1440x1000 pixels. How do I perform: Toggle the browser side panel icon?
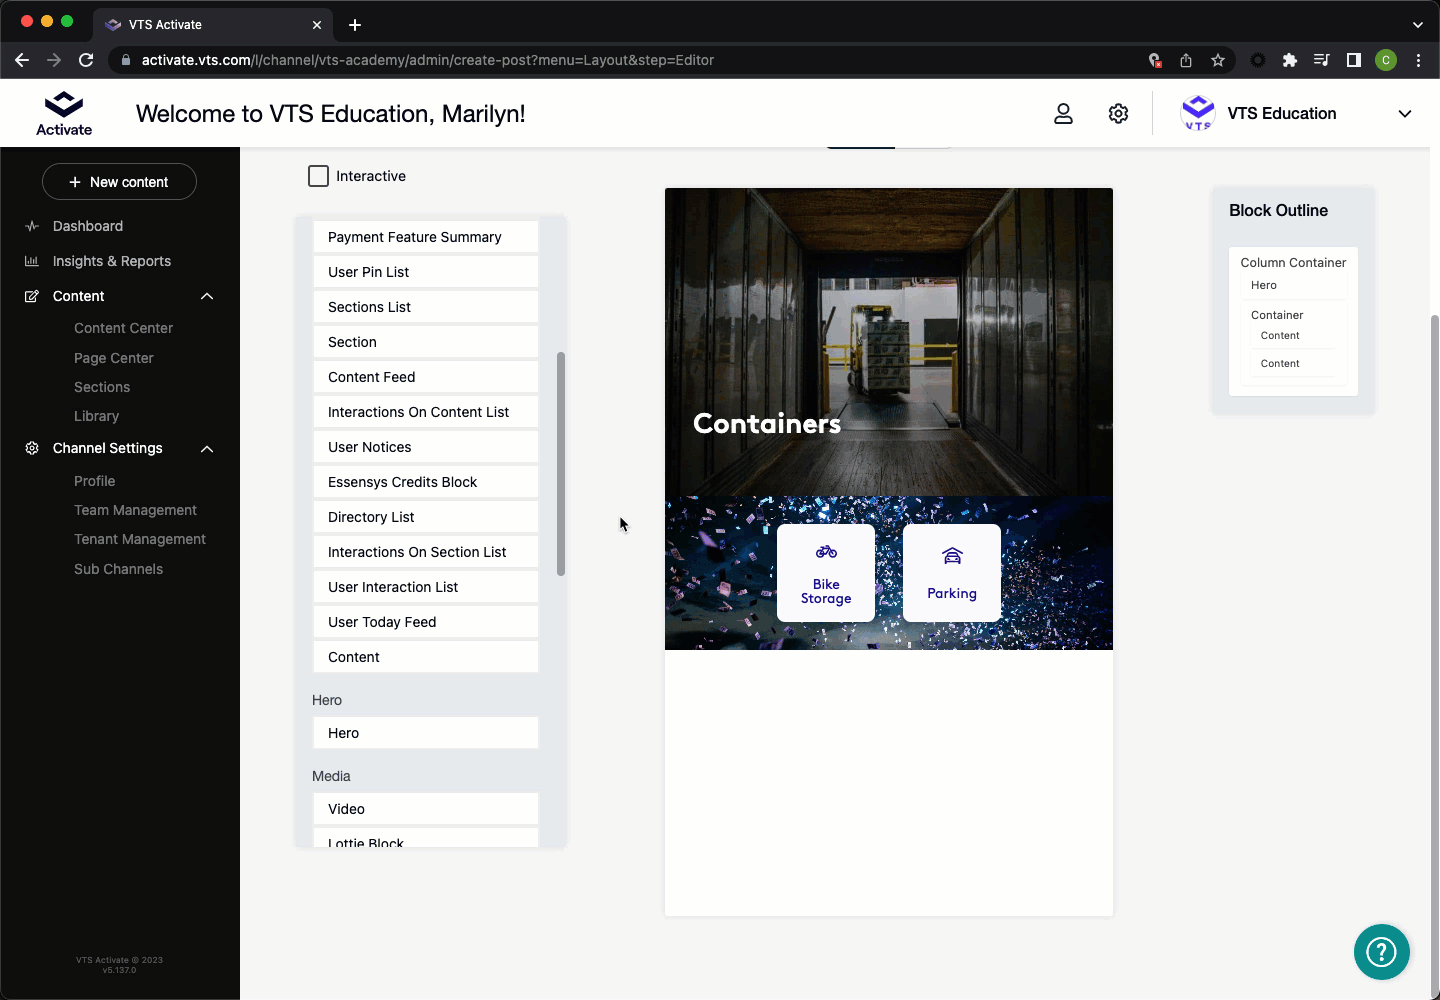(1354, 60)
